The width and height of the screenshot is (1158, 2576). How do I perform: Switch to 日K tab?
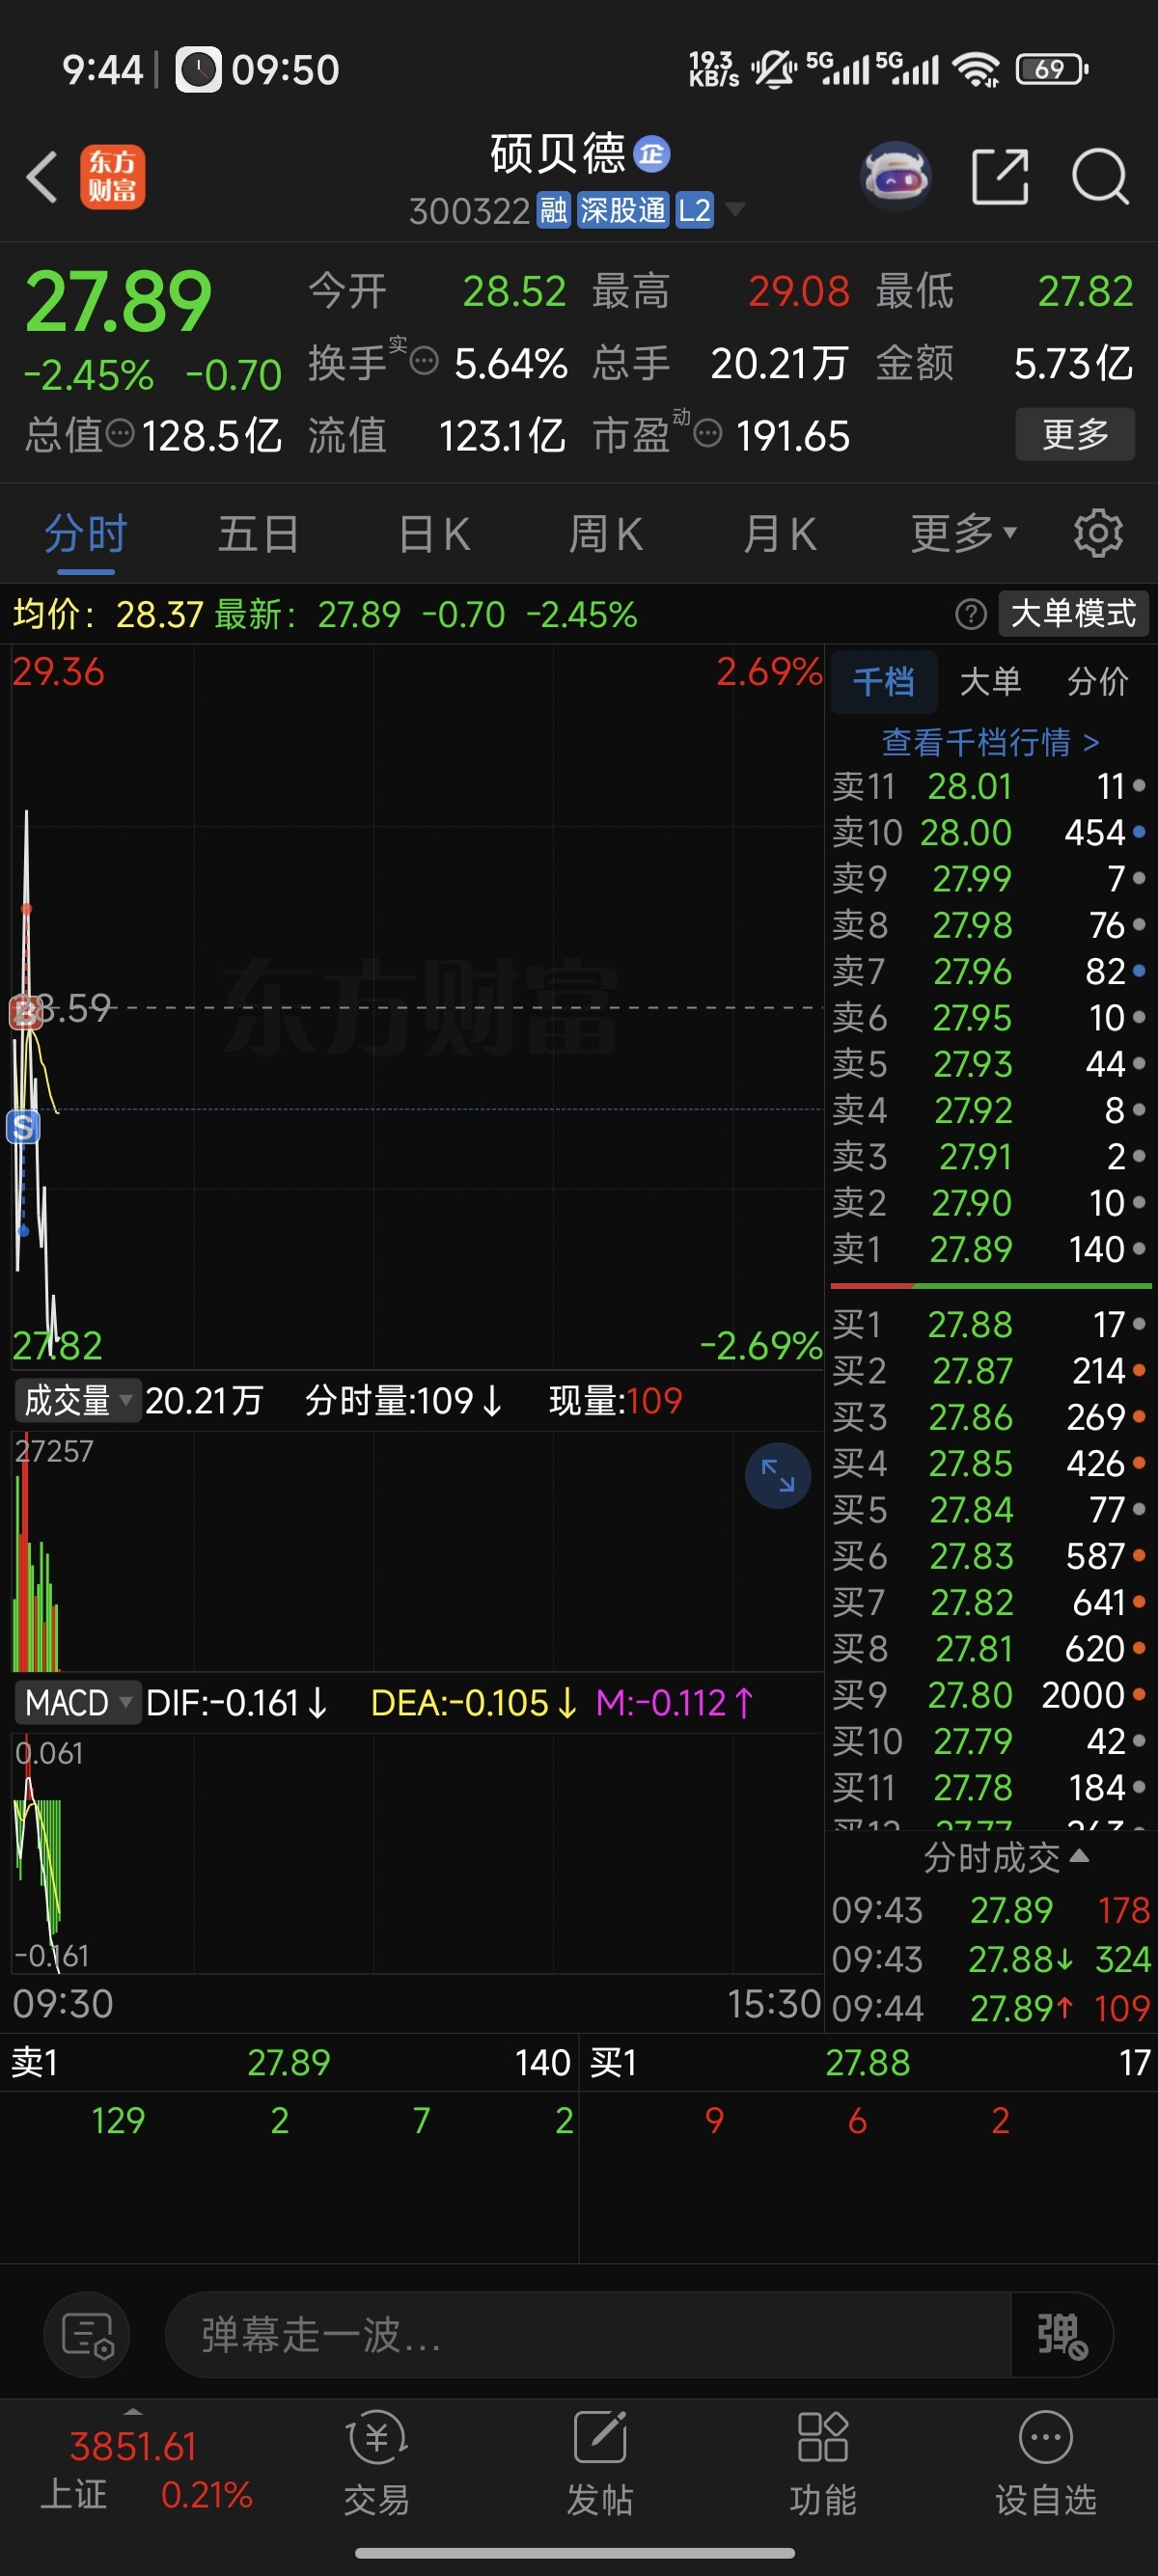coord(434,533)
